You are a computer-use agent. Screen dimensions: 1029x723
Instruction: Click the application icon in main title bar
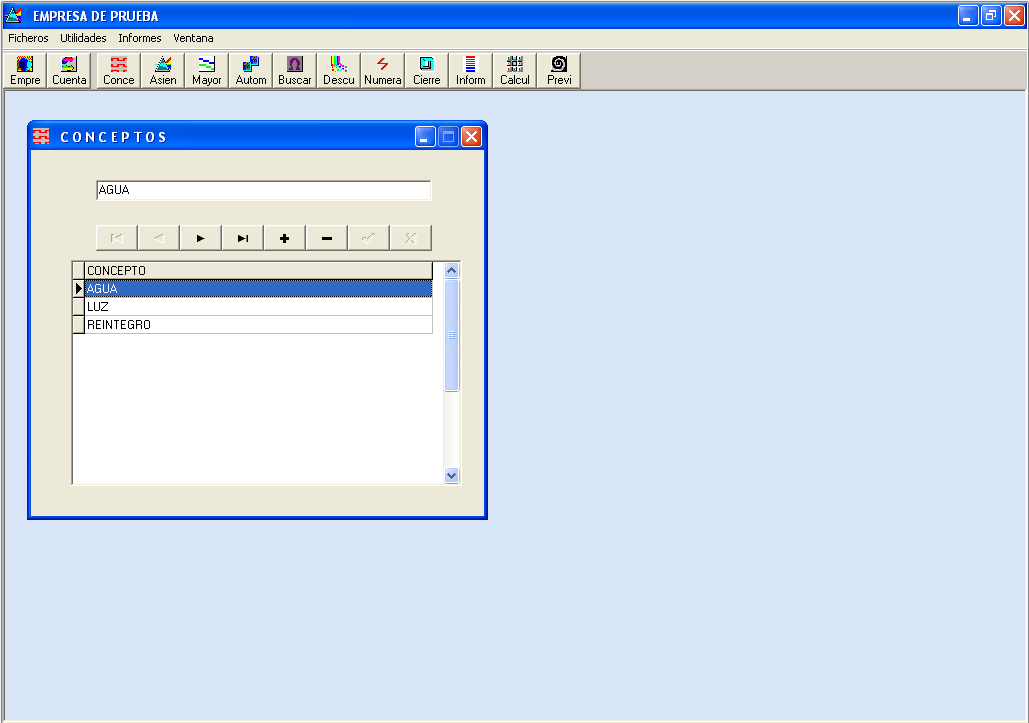(x=13, y=15)
